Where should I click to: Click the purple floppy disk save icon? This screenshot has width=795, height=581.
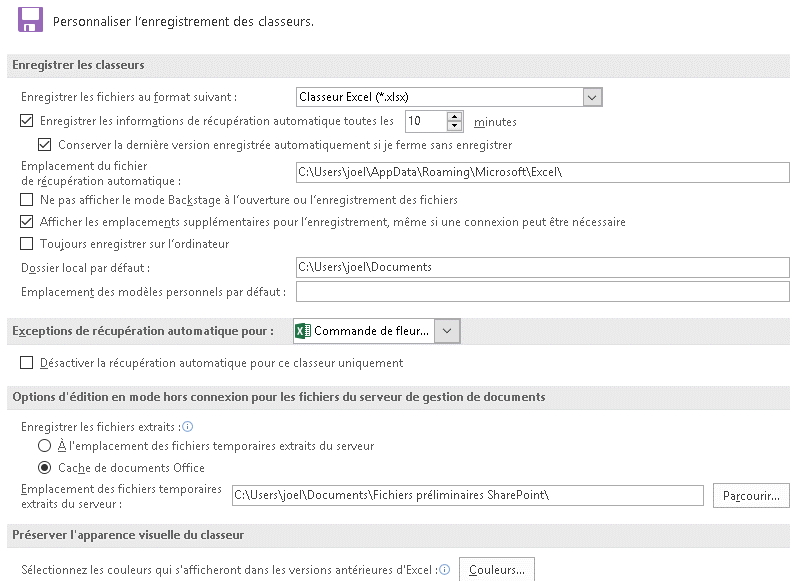30,20
